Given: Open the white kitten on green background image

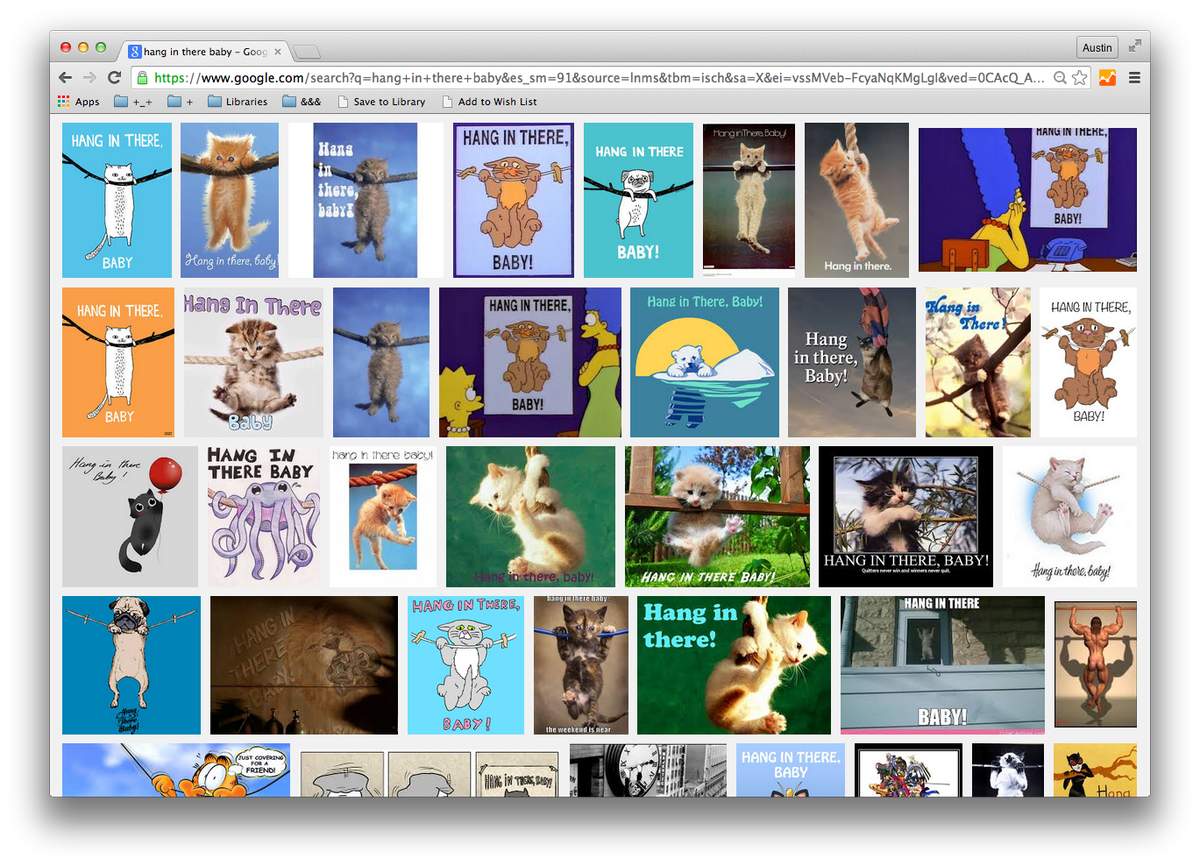Looking at the screenshot, I should point(531,516).
